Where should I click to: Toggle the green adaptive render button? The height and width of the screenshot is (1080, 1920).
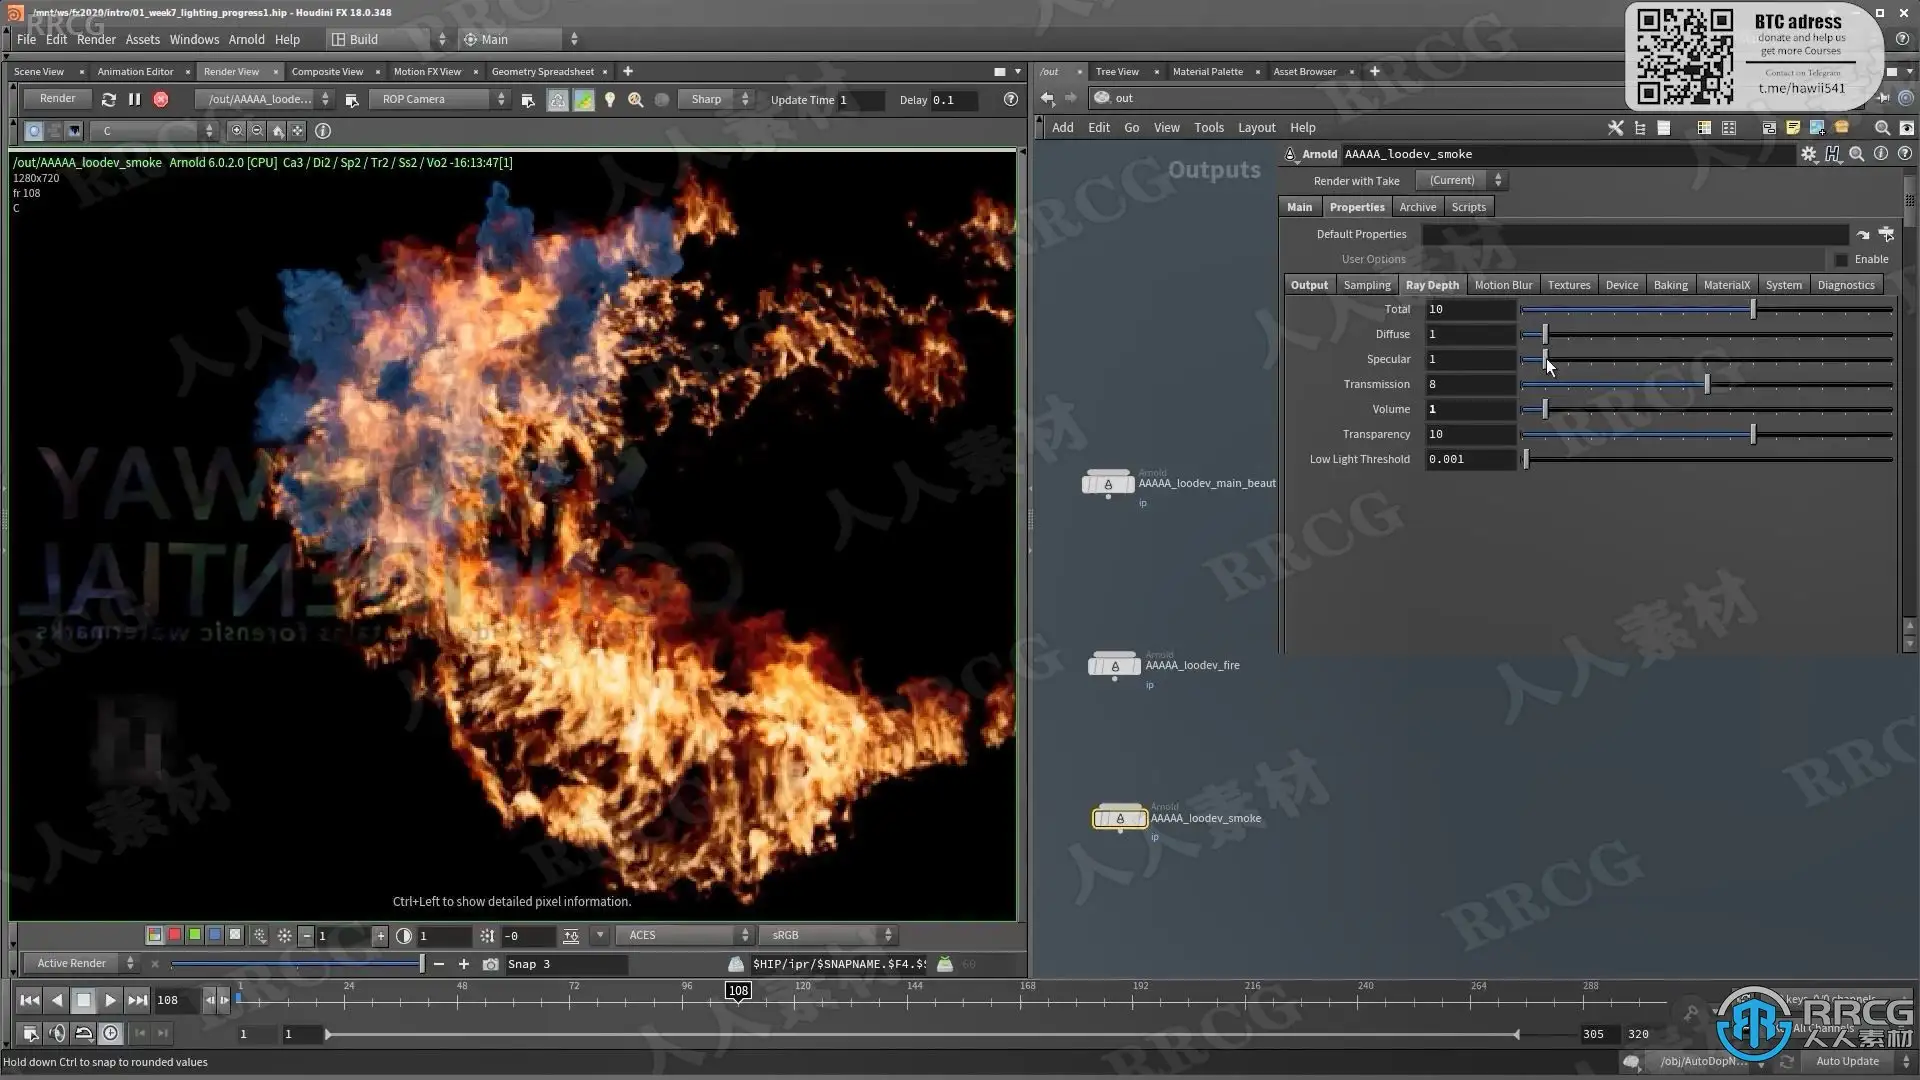(583, 99)
